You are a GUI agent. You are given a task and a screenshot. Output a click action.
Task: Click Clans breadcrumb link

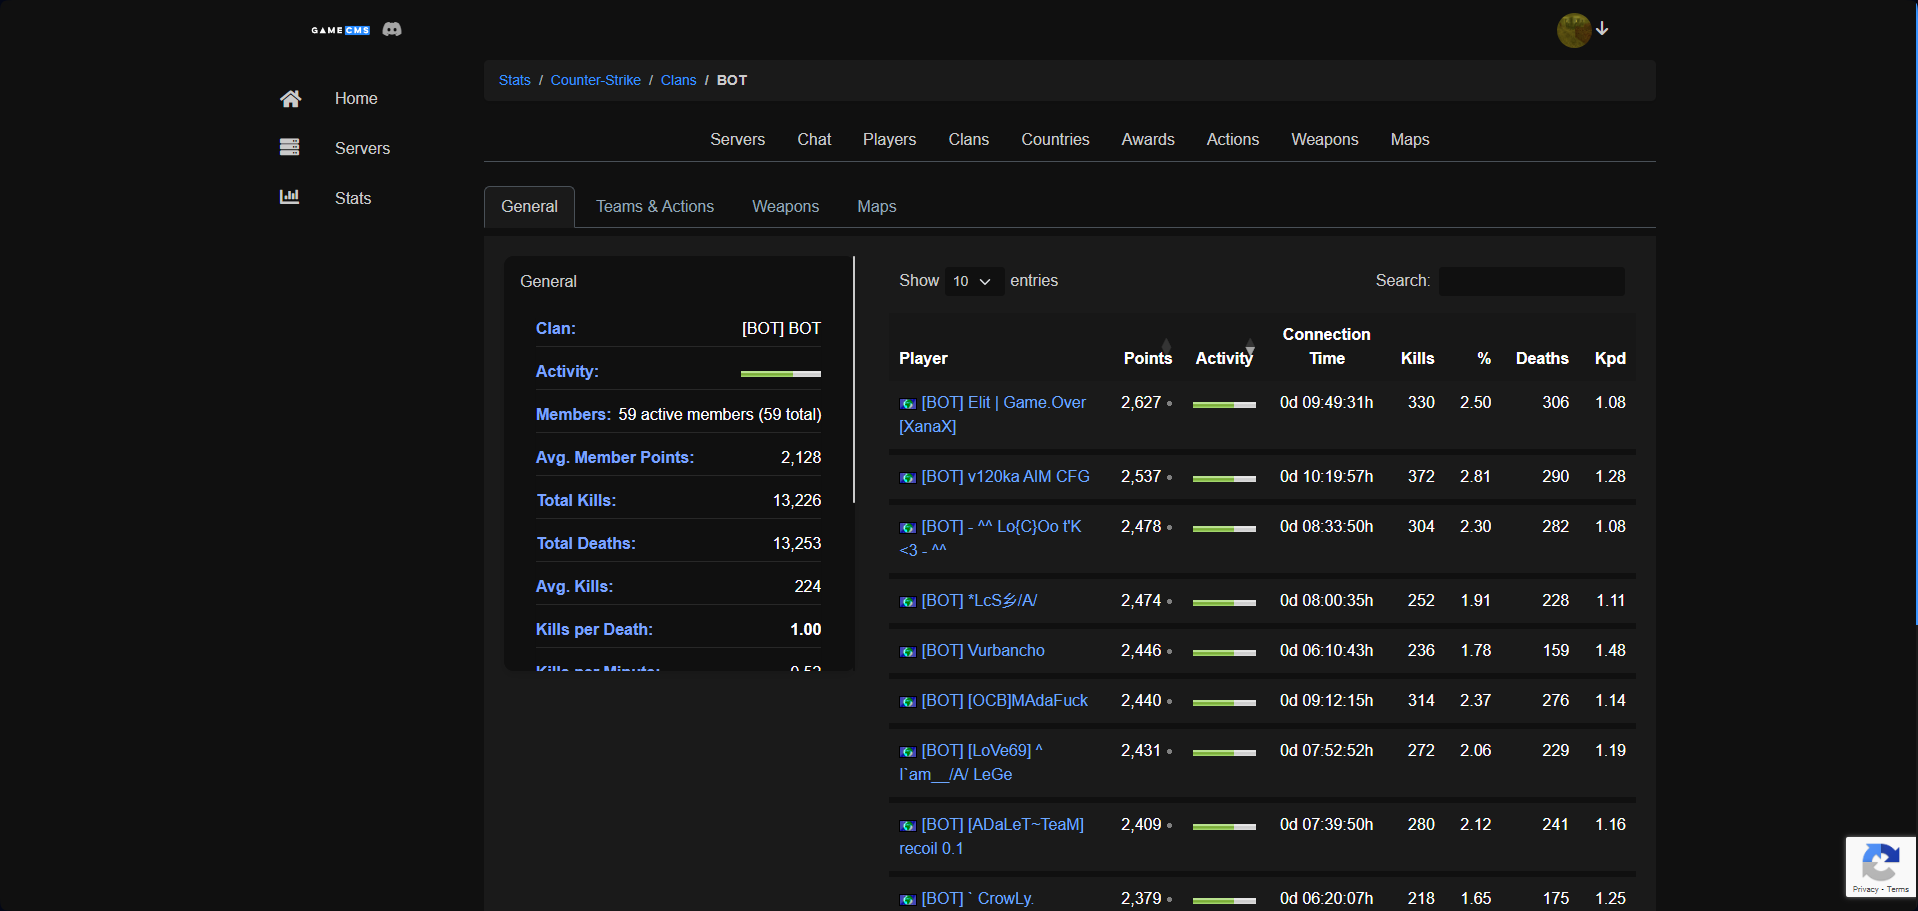tap(678, 80)
